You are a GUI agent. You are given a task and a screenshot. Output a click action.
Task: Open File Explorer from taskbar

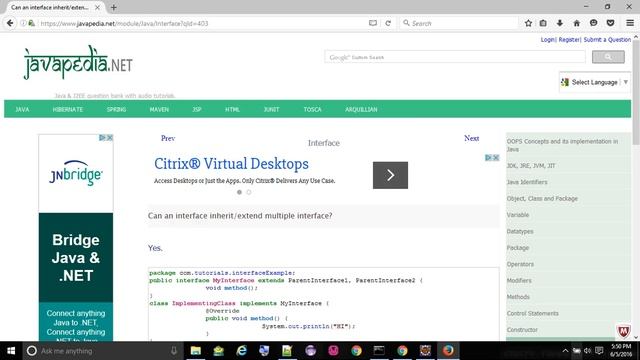196,351
